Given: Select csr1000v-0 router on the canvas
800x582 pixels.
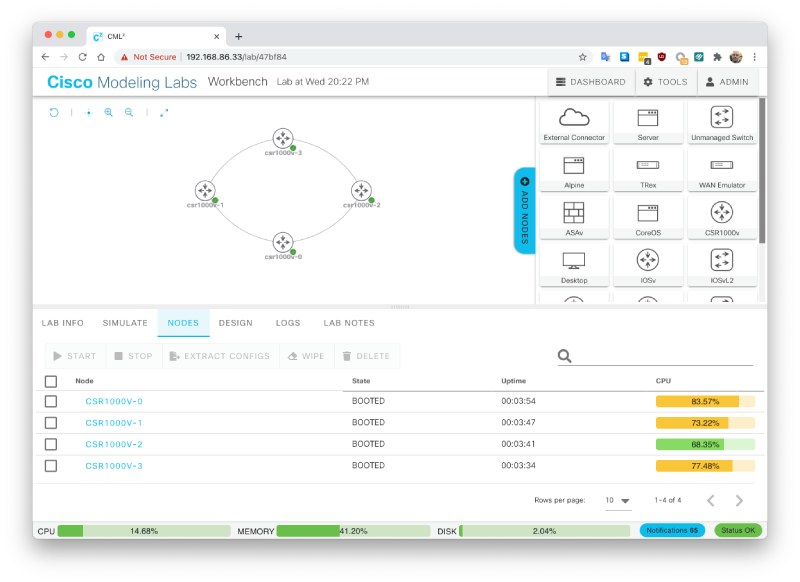Looking at the screenshot, I should click(283, 242).
